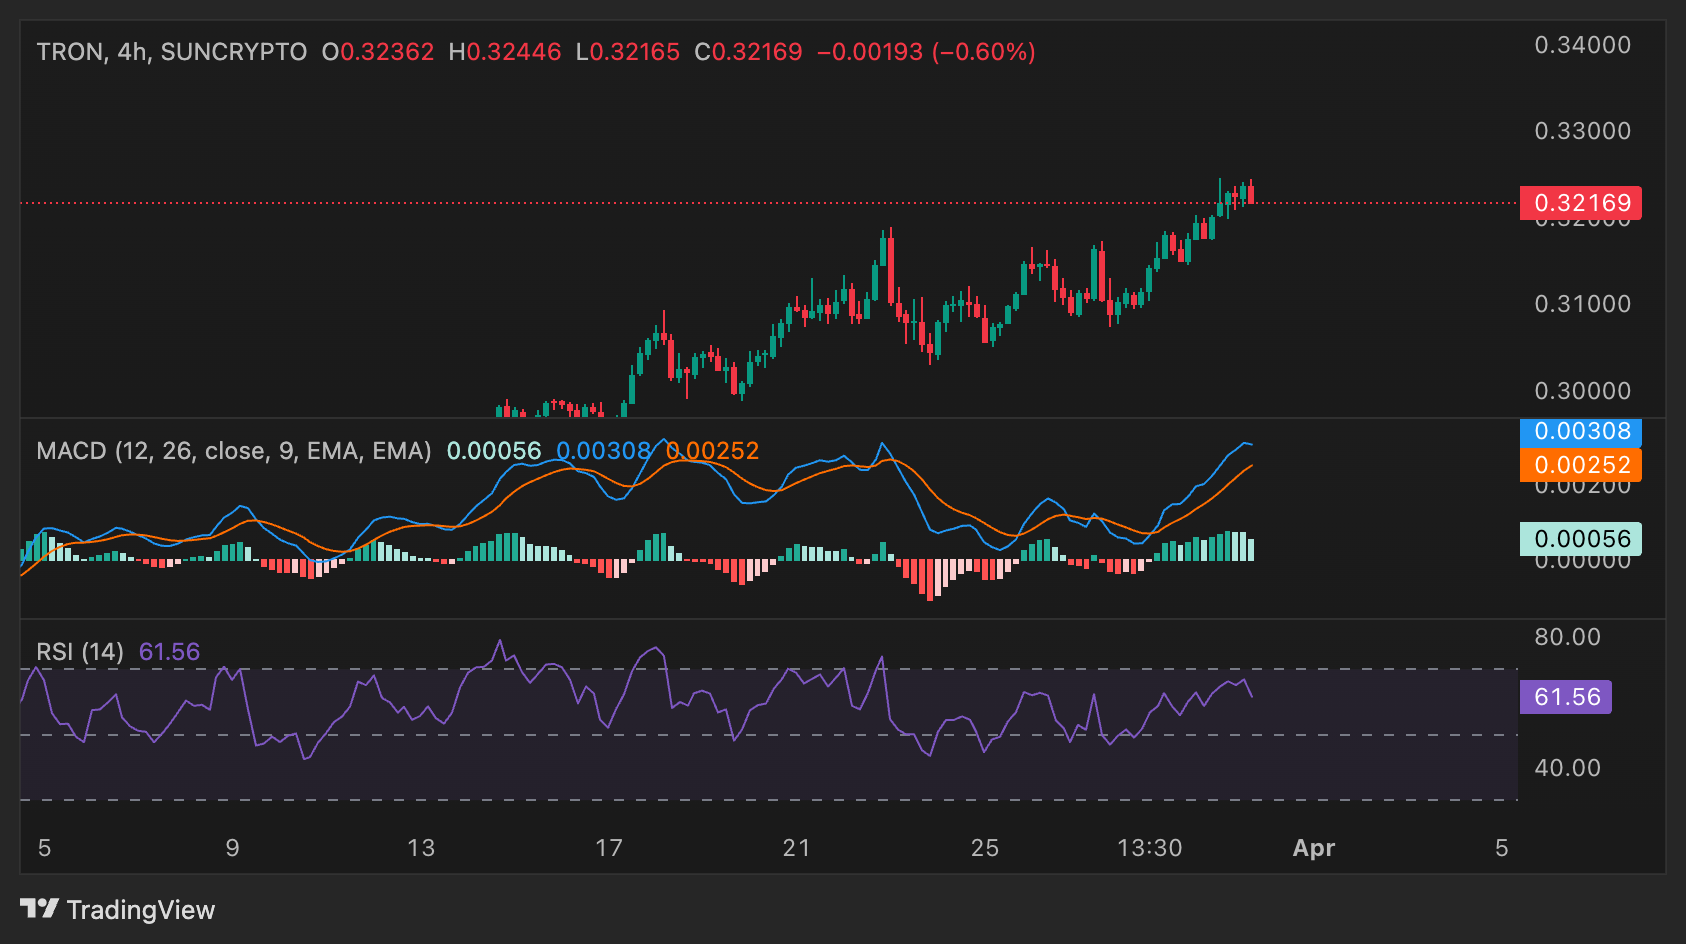
Task: Select the TRON, 4h, SUNCRYPTO chart title
Action: tap(172, 52)
